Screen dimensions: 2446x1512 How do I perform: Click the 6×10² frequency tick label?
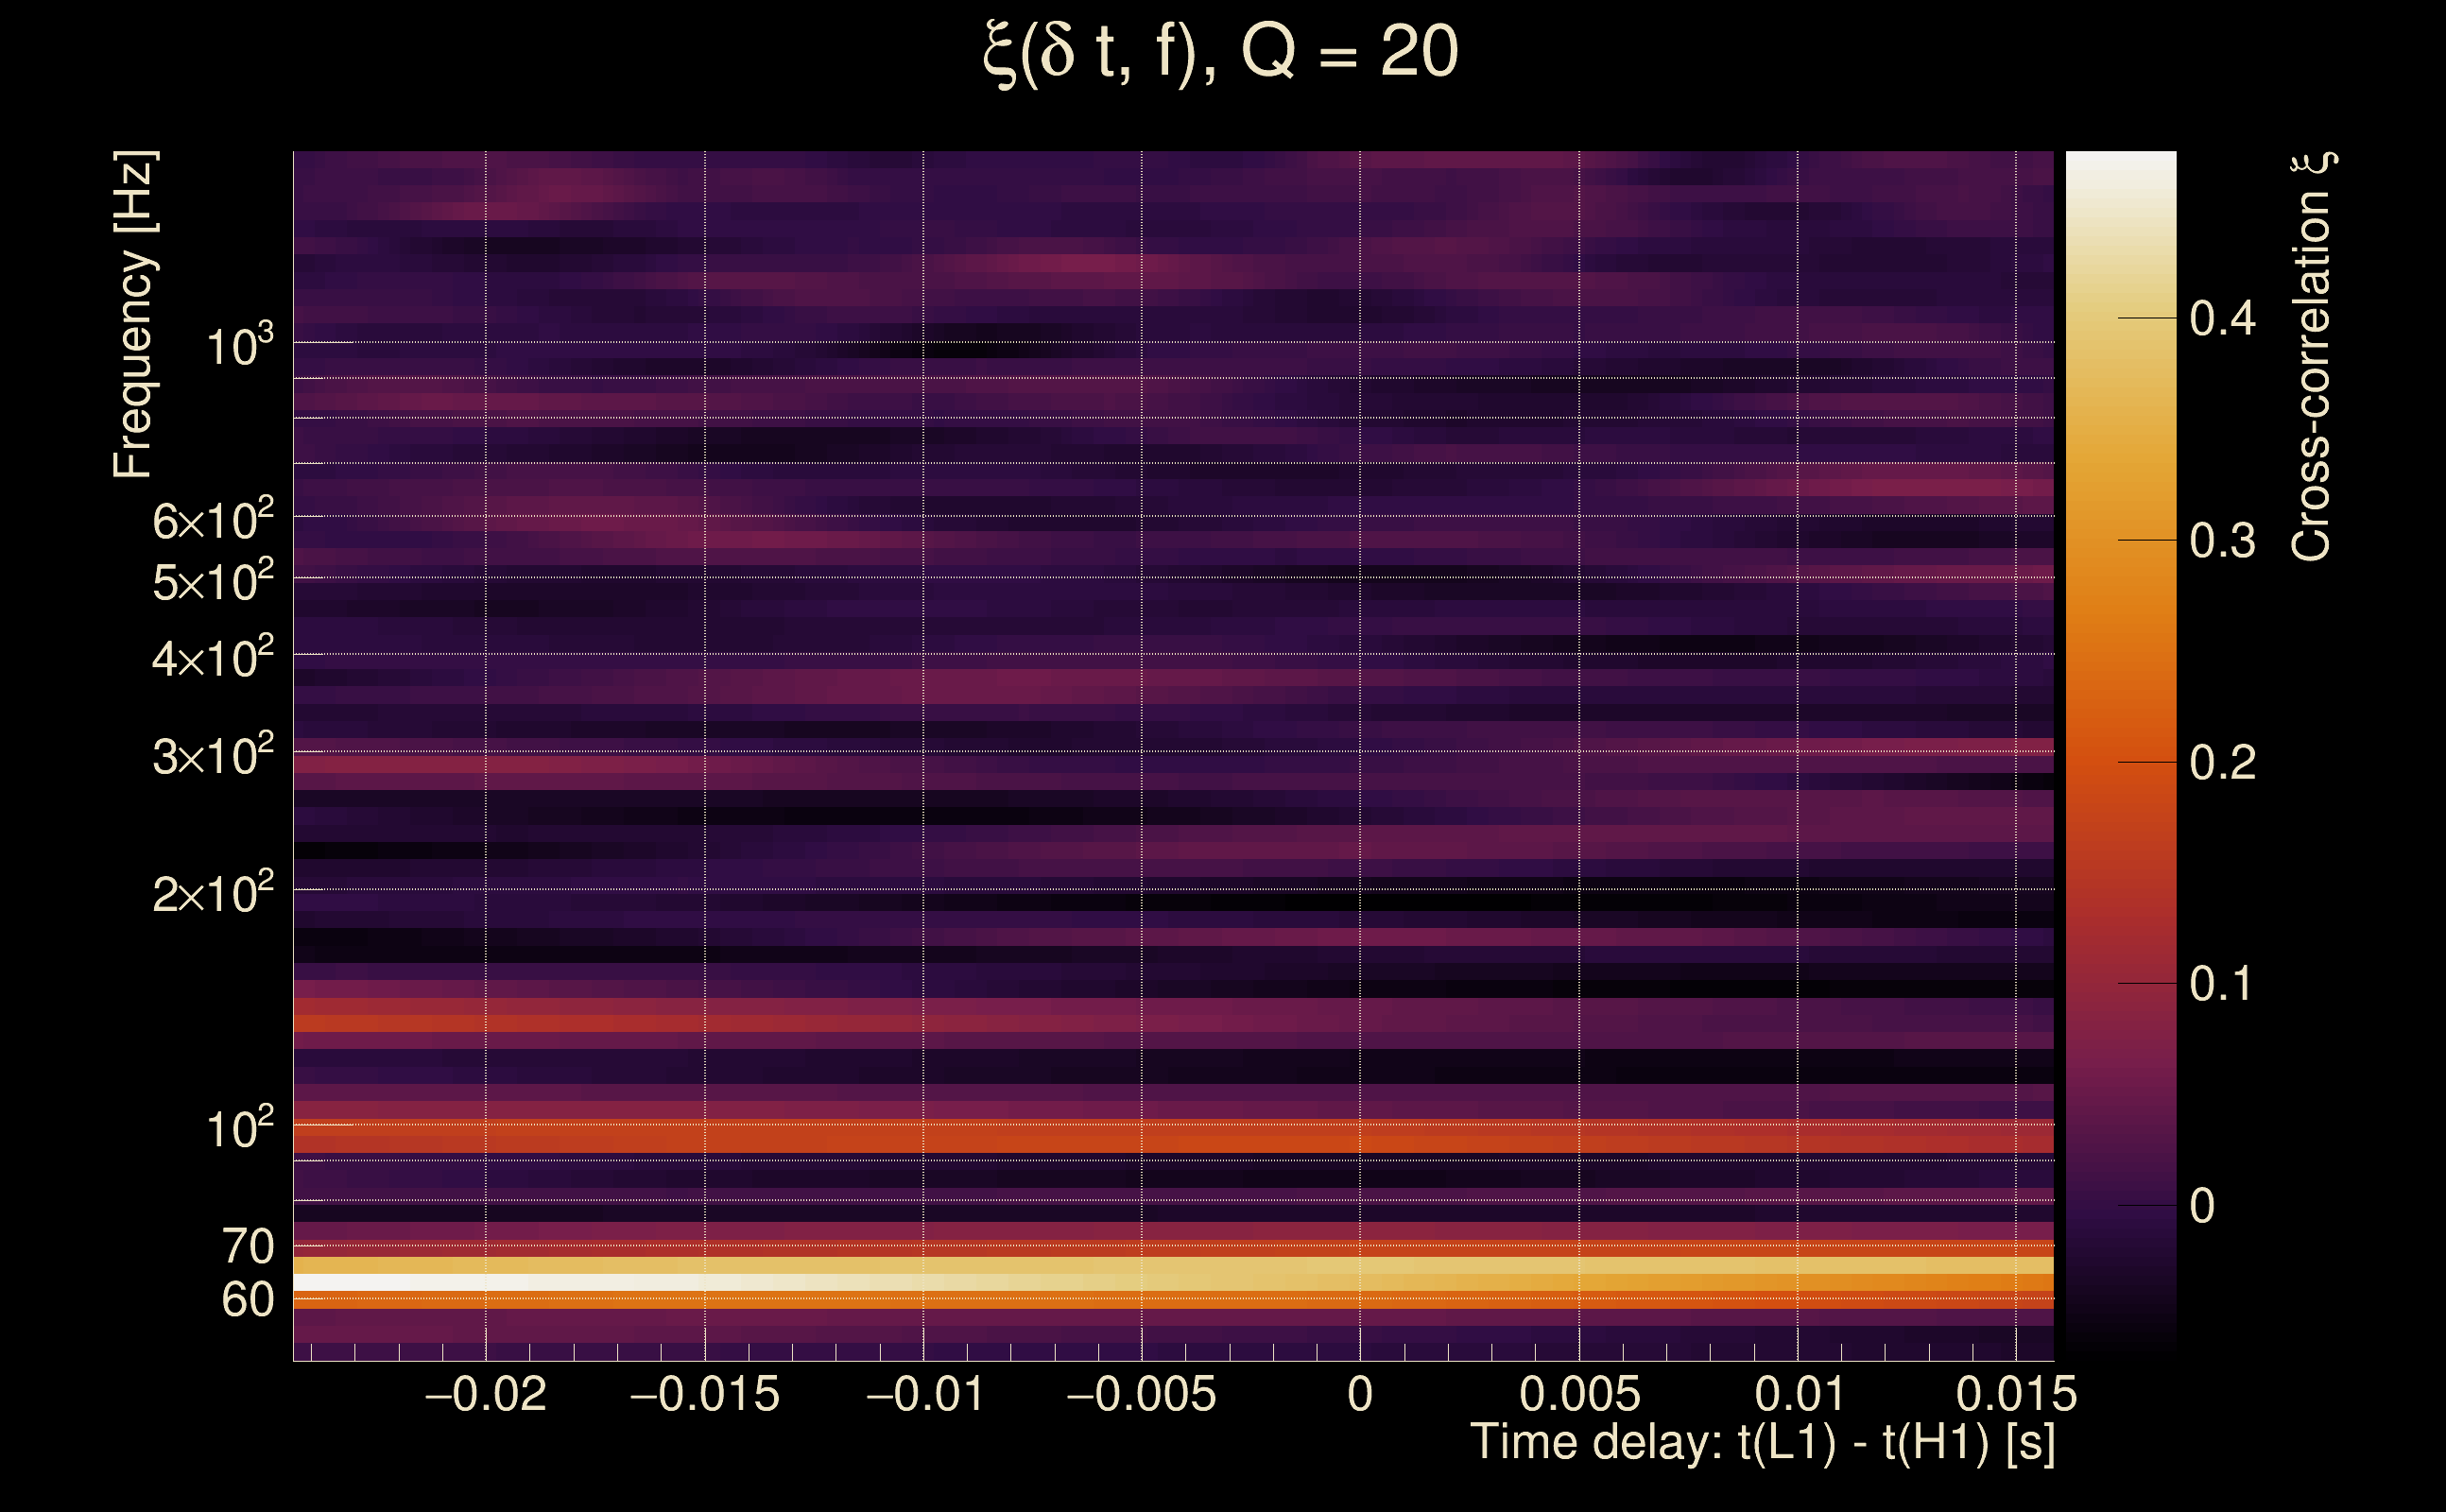click(213, 521)
